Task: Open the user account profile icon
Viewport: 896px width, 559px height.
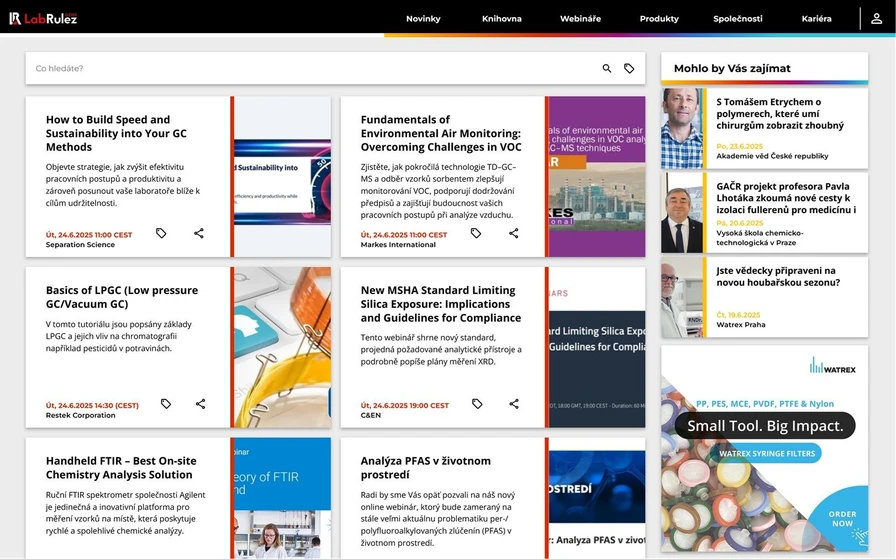Action: point(876,19)
